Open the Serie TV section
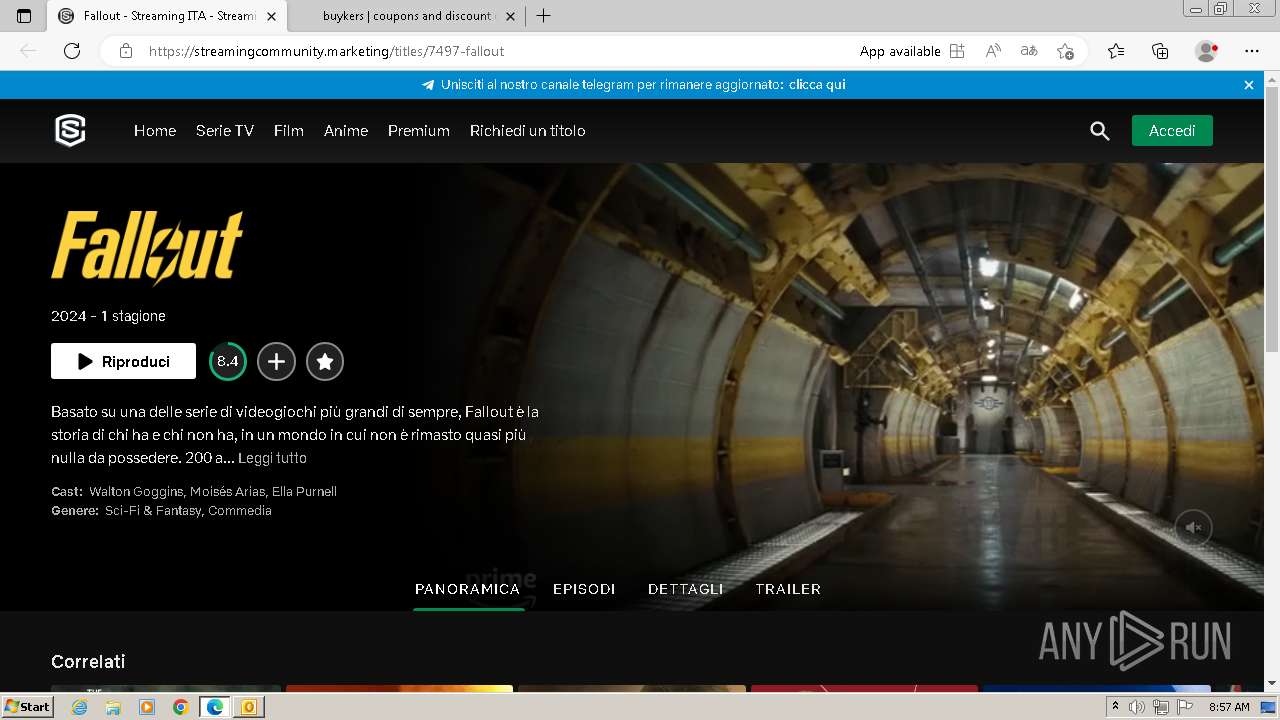The image size is (1280, 720). (225, 131)
